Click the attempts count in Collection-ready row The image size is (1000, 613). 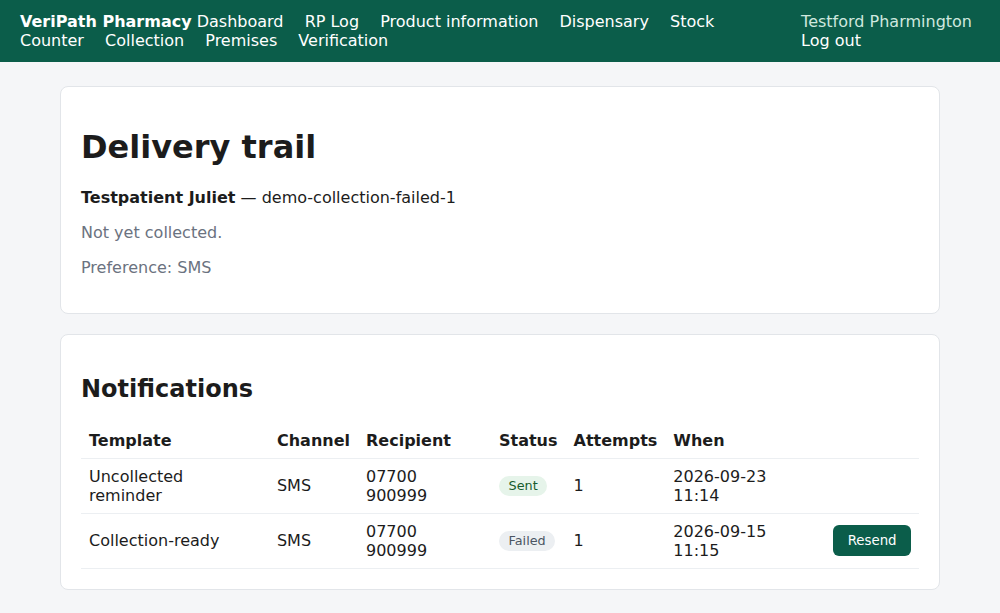pos(578,540)
